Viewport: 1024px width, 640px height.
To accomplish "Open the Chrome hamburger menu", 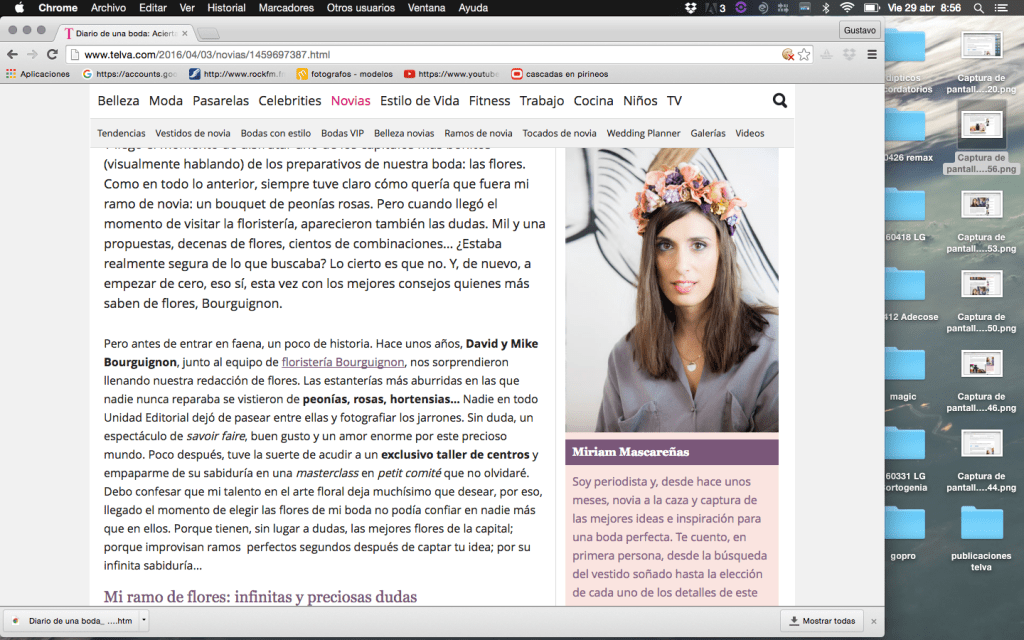I will click(x=872, y=54).
